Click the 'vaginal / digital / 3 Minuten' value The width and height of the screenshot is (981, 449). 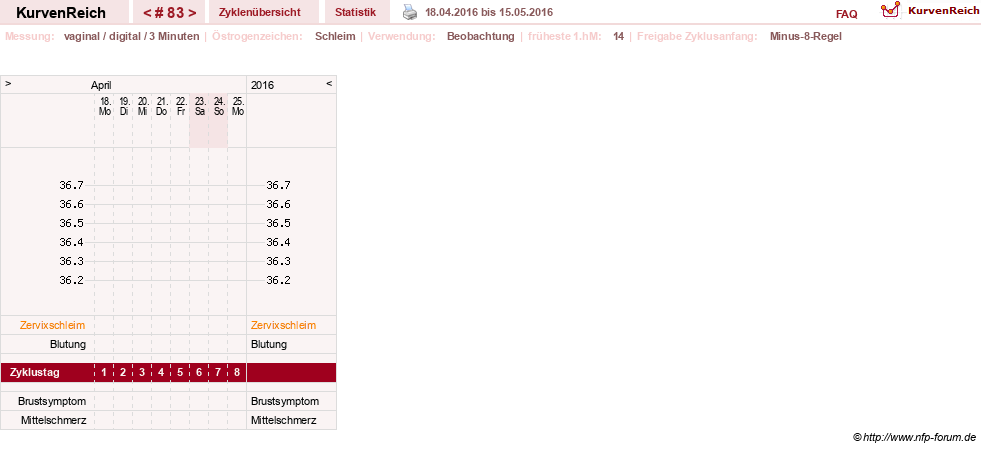point(131,36)
